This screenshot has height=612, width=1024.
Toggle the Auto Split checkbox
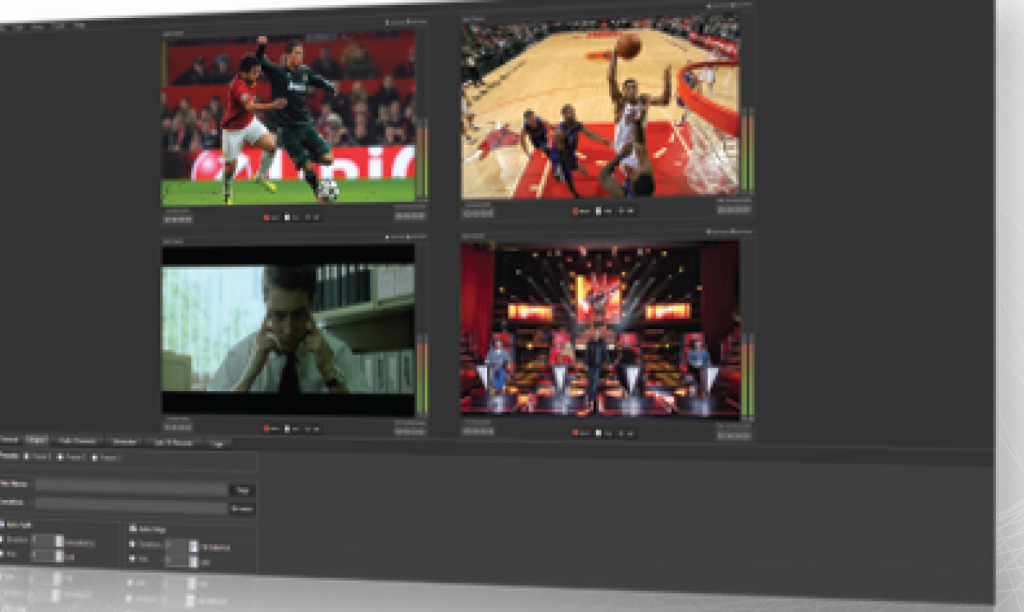tap(3, 524)
